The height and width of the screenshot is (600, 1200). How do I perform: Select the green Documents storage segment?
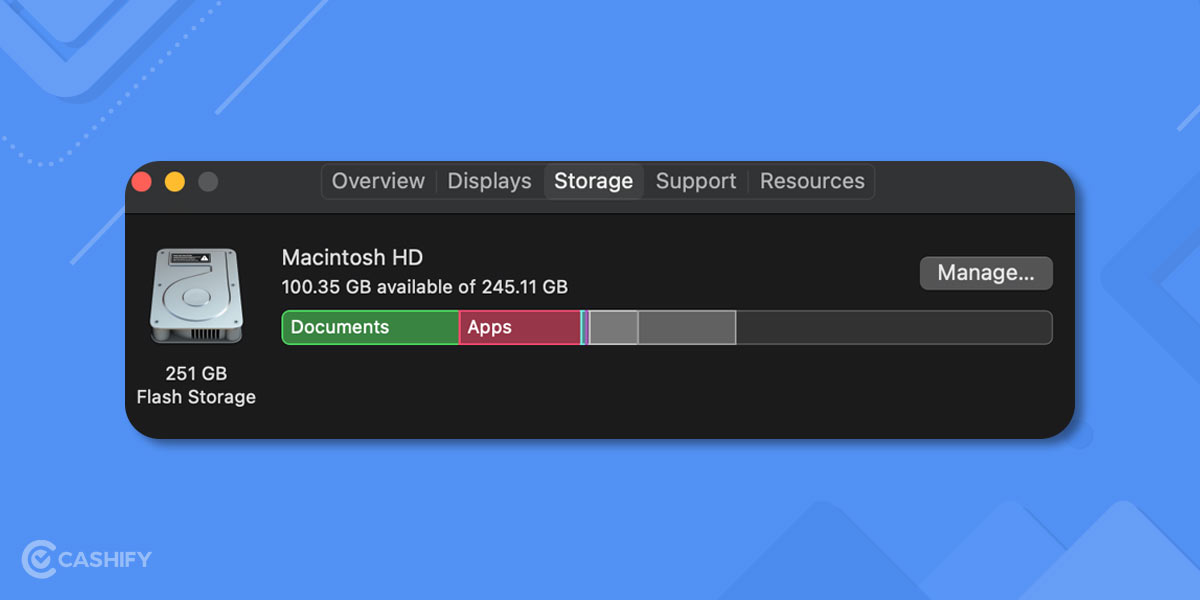[368, 327]
